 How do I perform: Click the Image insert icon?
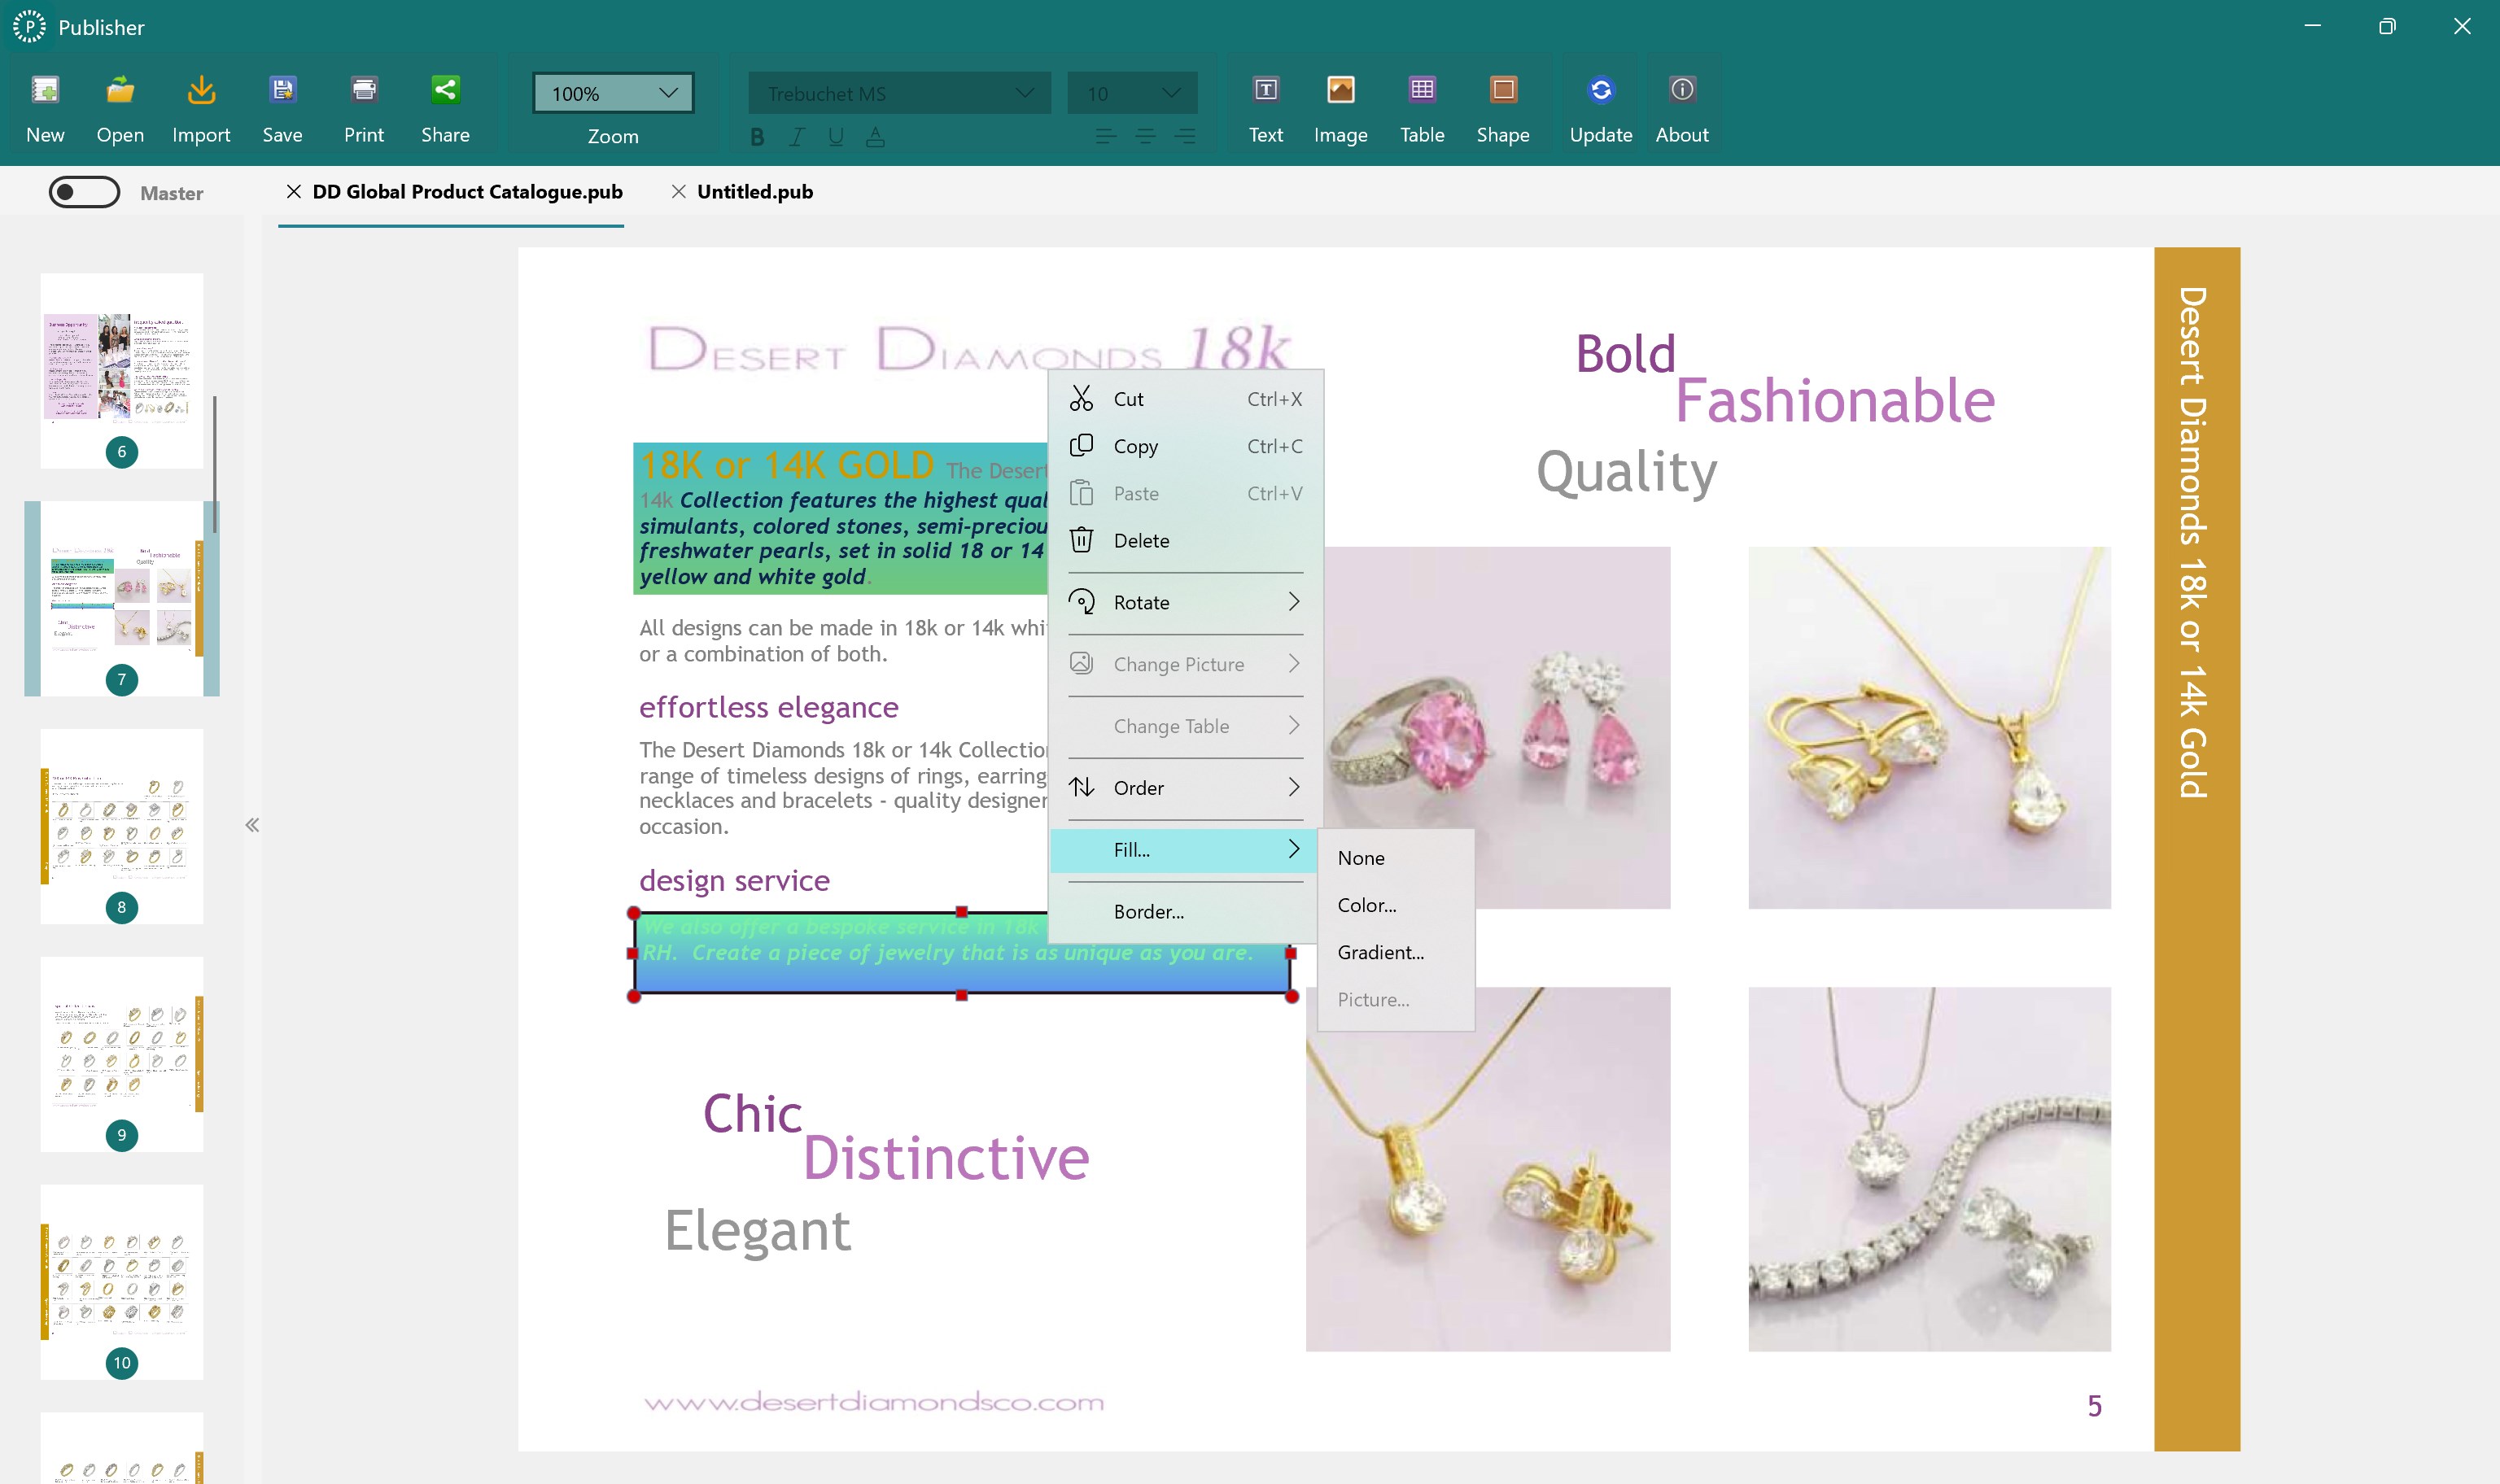(x=1341, y=105)
